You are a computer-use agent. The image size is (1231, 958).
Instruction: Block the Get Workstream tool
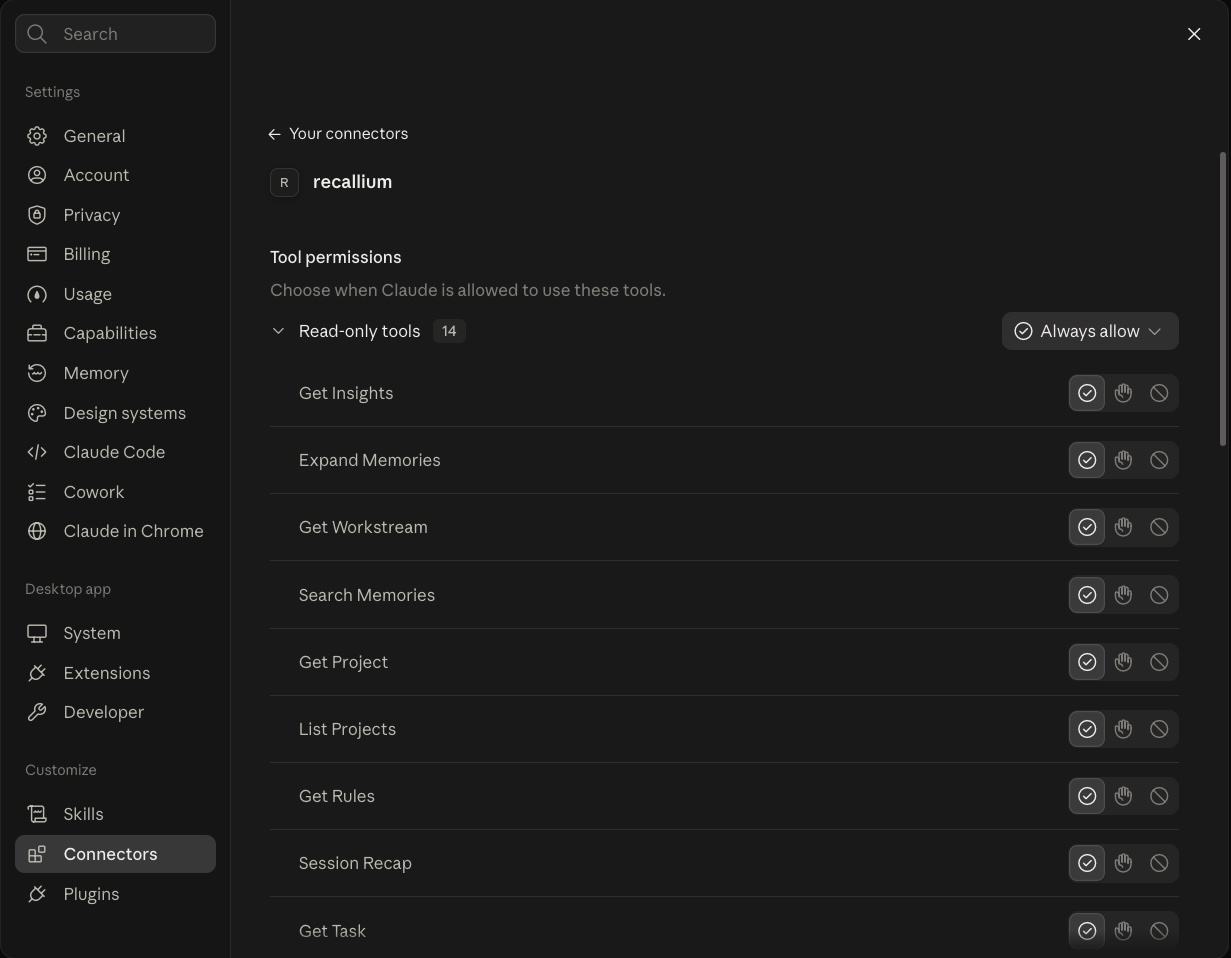(x=1159, y=527)
